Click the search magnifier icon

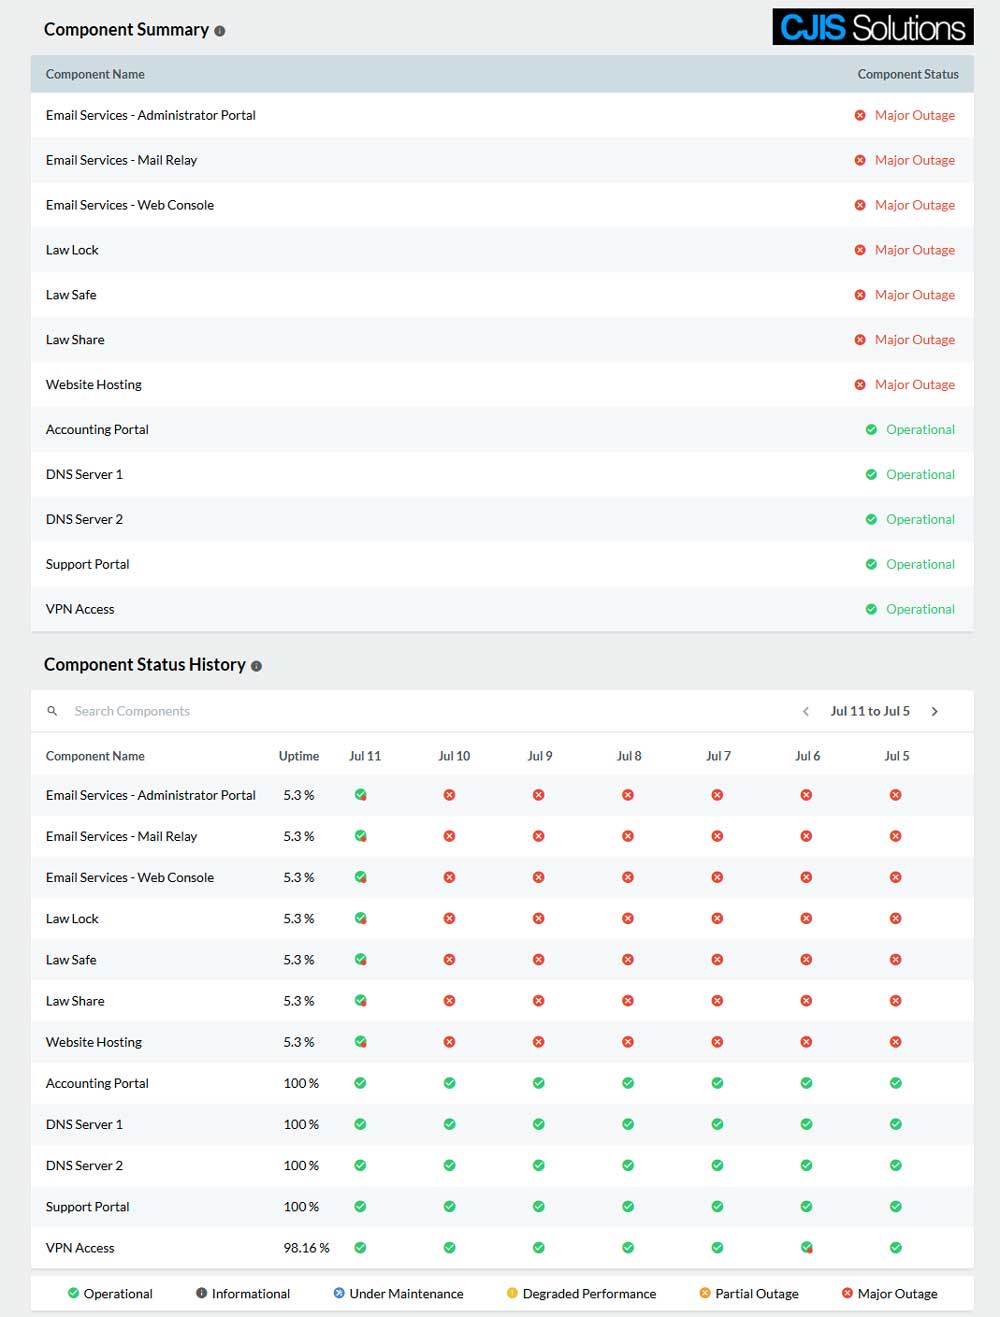[x=52, y=711]
